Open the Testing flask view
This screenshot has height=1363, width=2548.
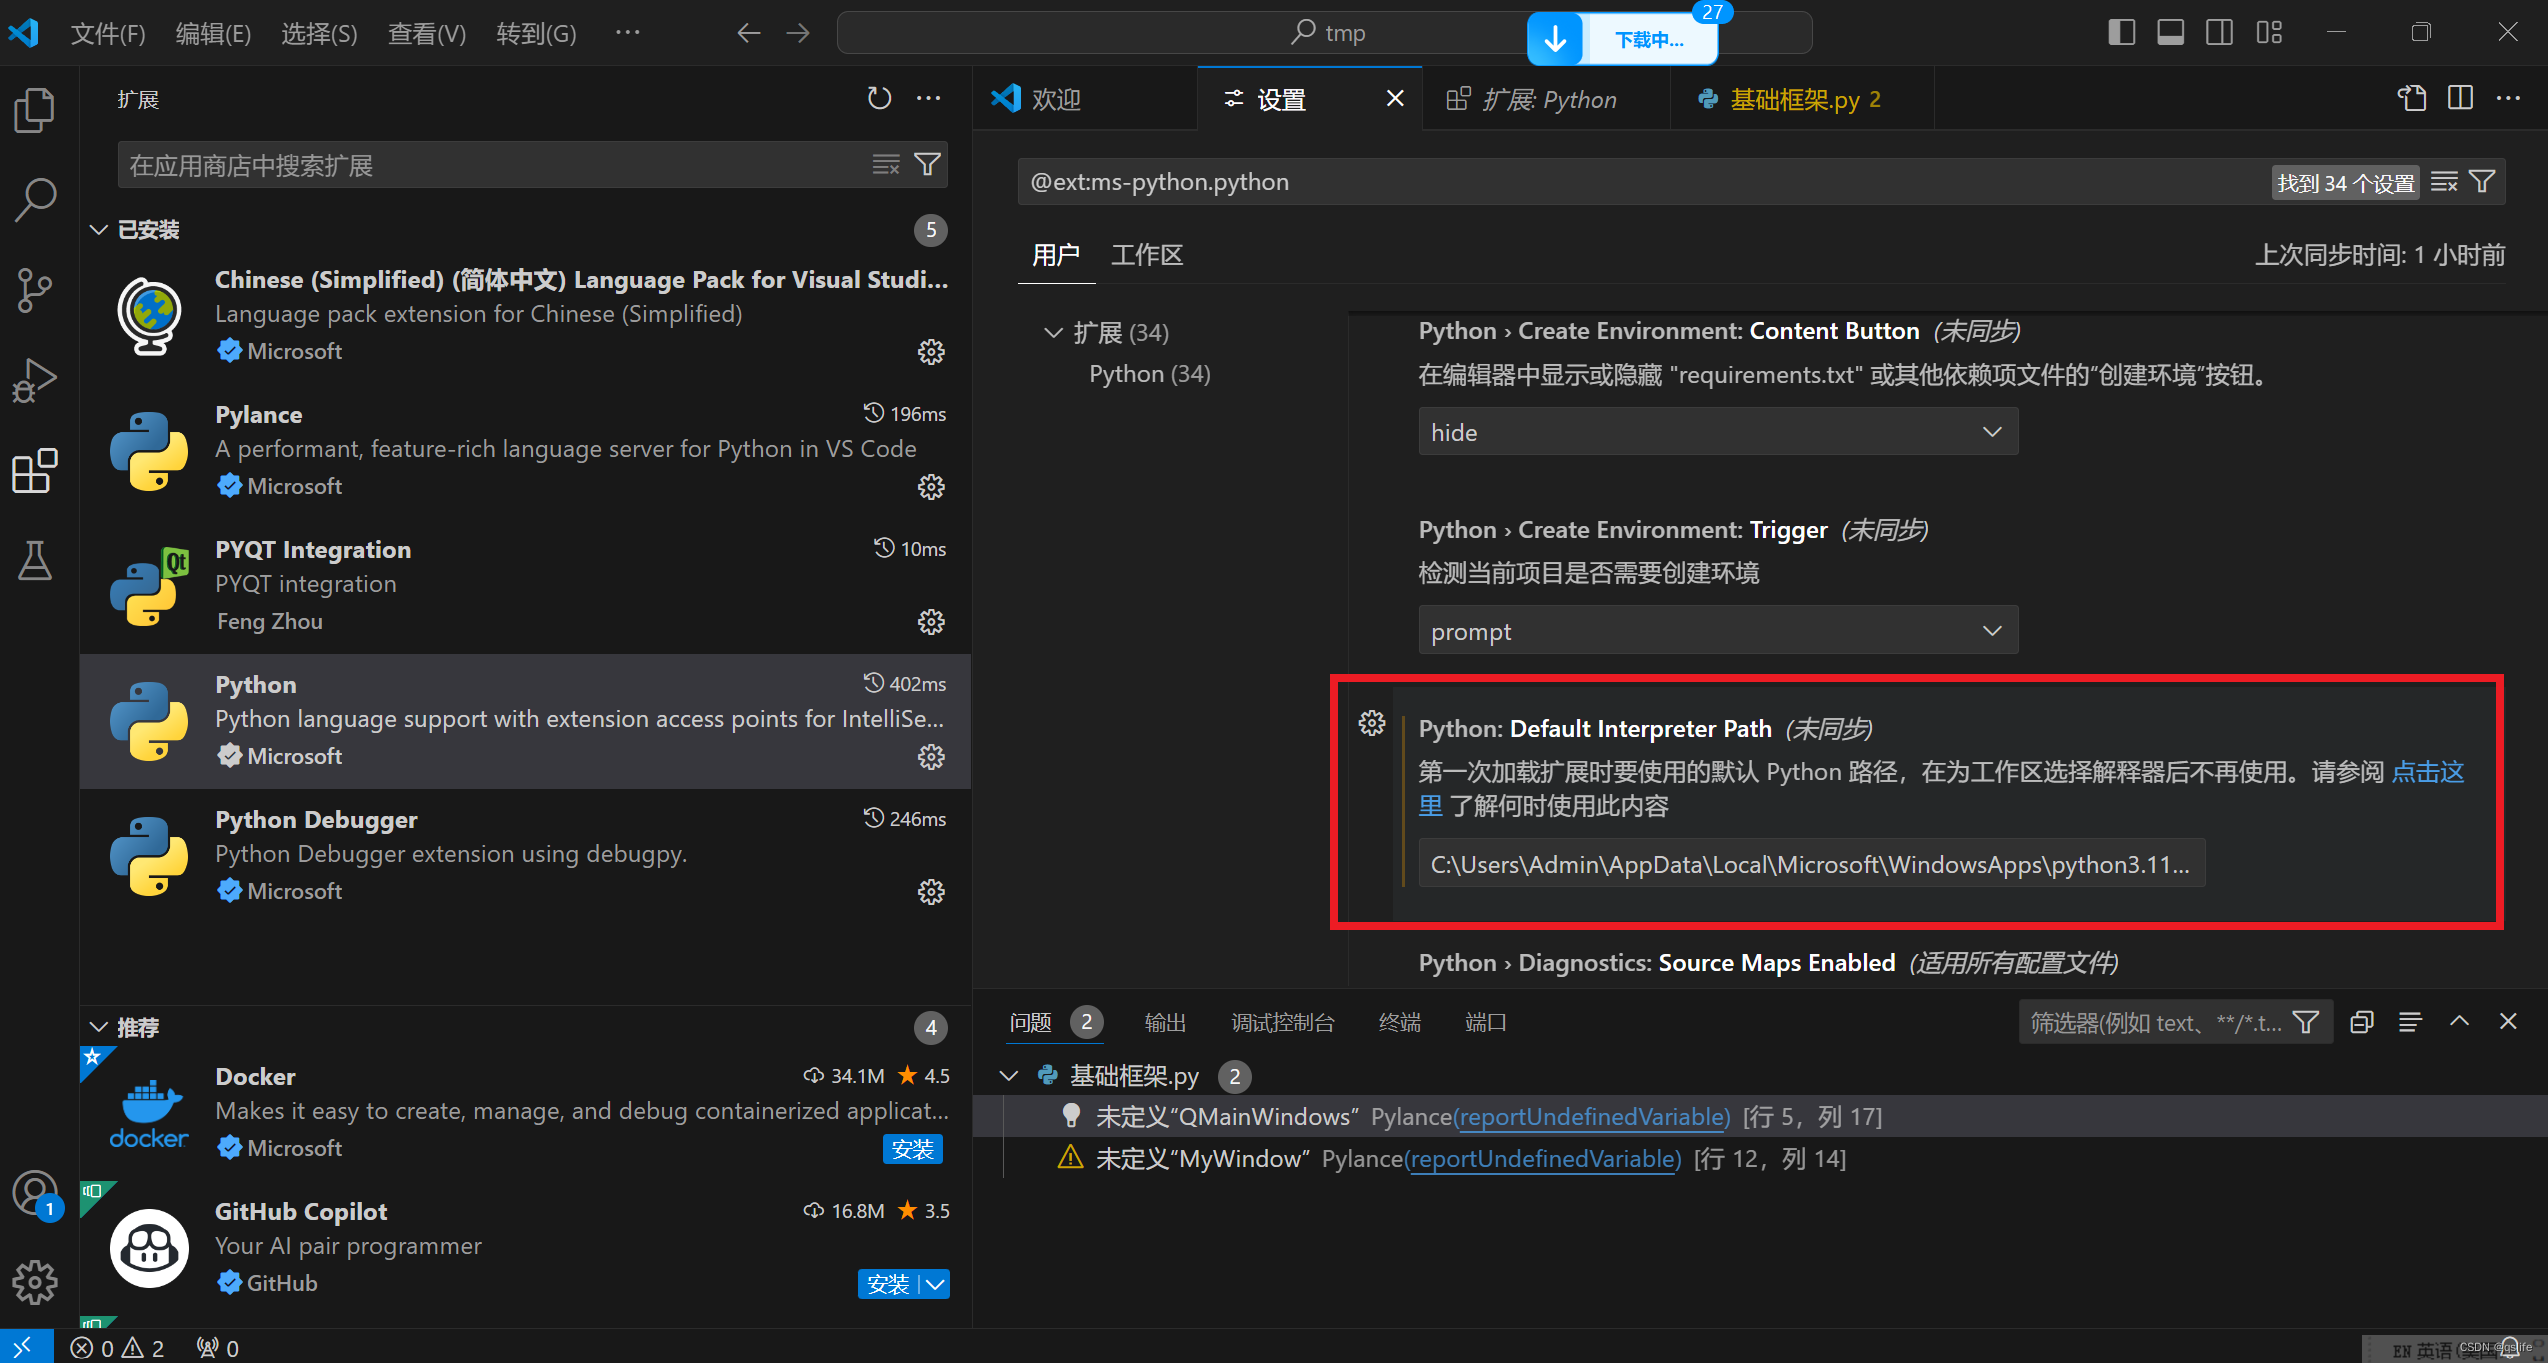pyautogui.click(x=35, y=559)
